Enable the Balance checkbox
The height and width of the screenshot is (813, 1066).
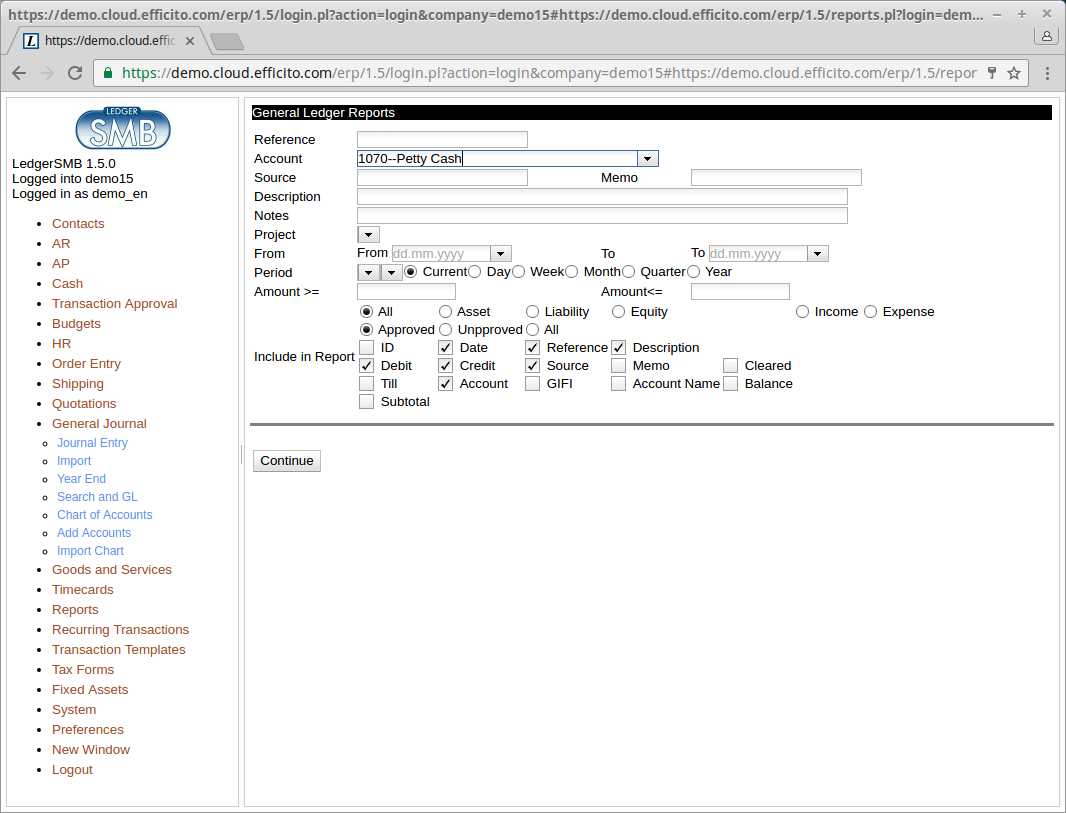pos(731,384)
